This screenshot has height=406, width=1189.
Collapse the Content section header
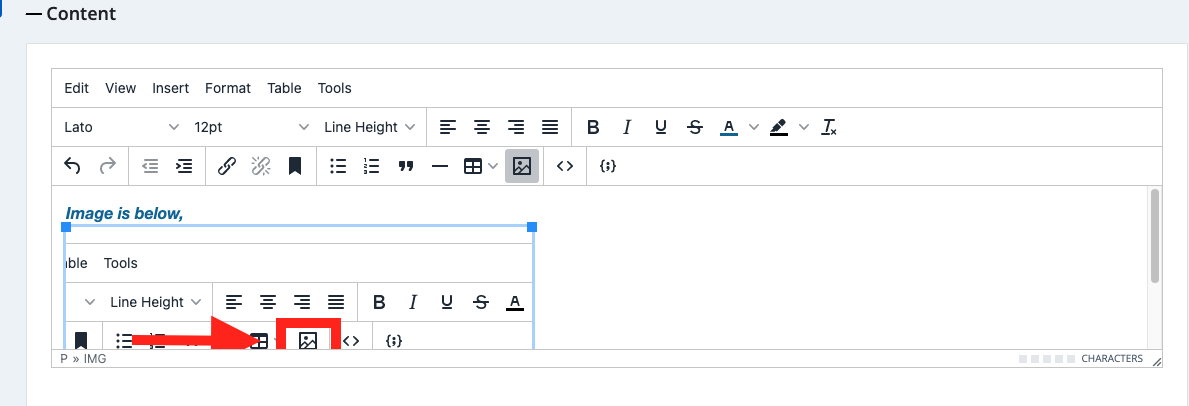[71, 14]
